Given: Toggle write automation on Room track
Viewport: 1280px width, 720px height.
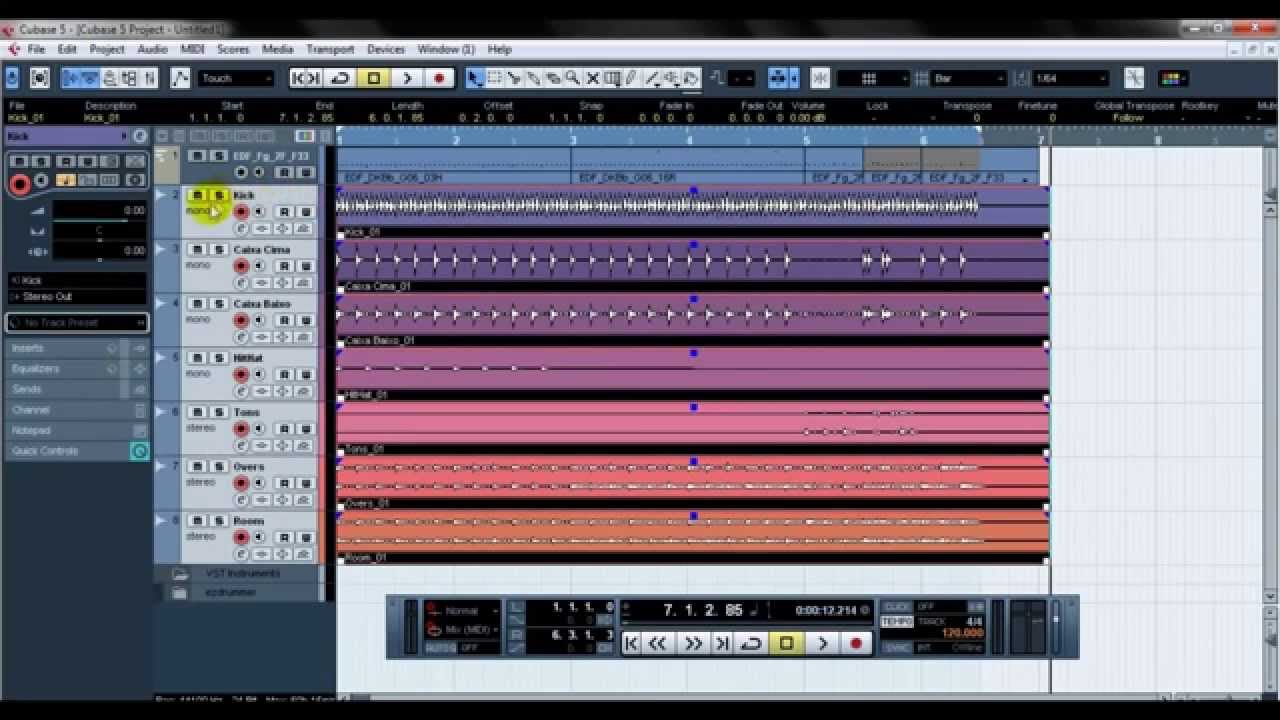Looking at the screenshot, I should [305, 537].
